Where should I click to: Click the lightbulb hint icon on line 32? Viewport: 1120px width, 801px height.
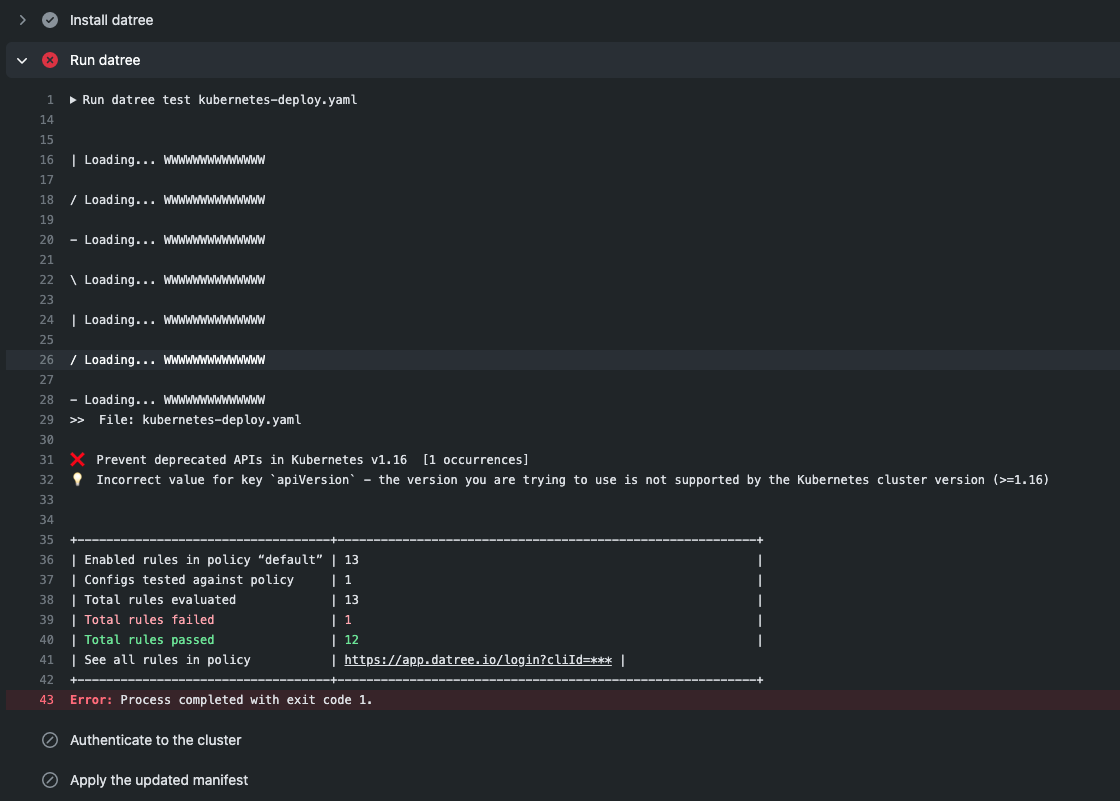[77, 479]
